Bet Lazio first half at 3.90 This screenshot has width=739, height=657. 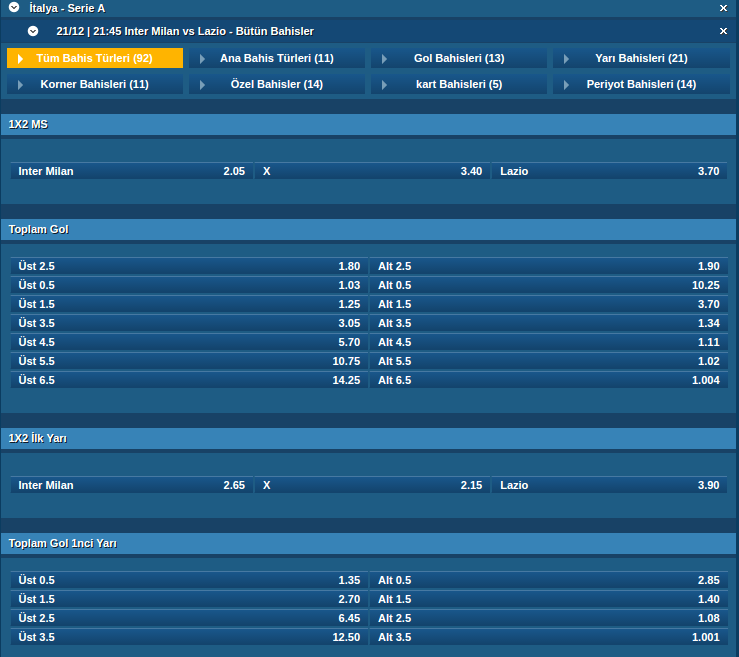(x=609, y=485)
